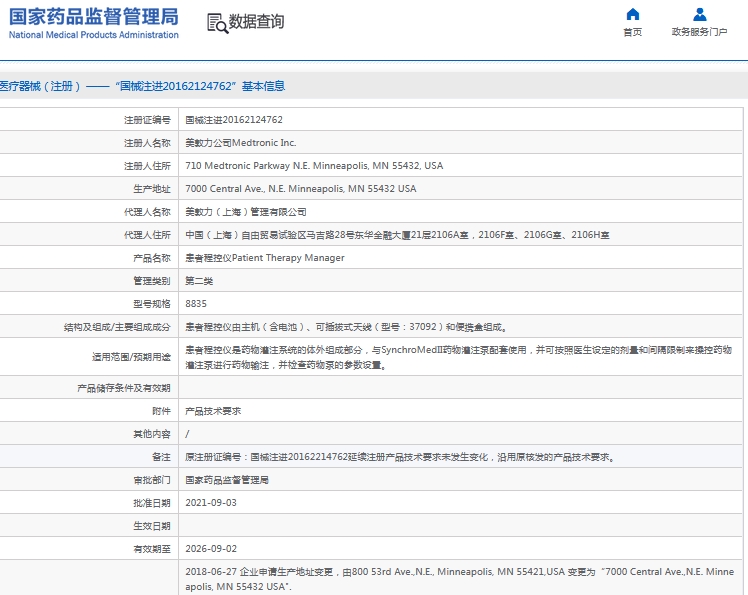The image size is (748, 595).
Task: Click the 注册证编号 field label
Action: [147, 120]
